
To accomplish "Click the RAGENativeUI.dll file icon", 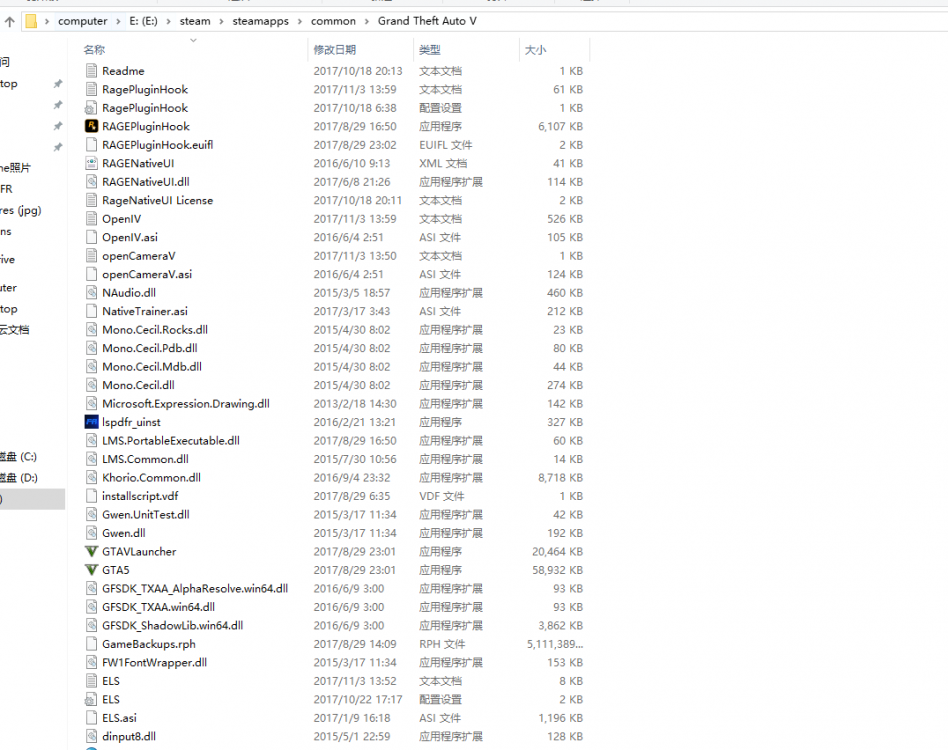I will click(x=91, y=182).
